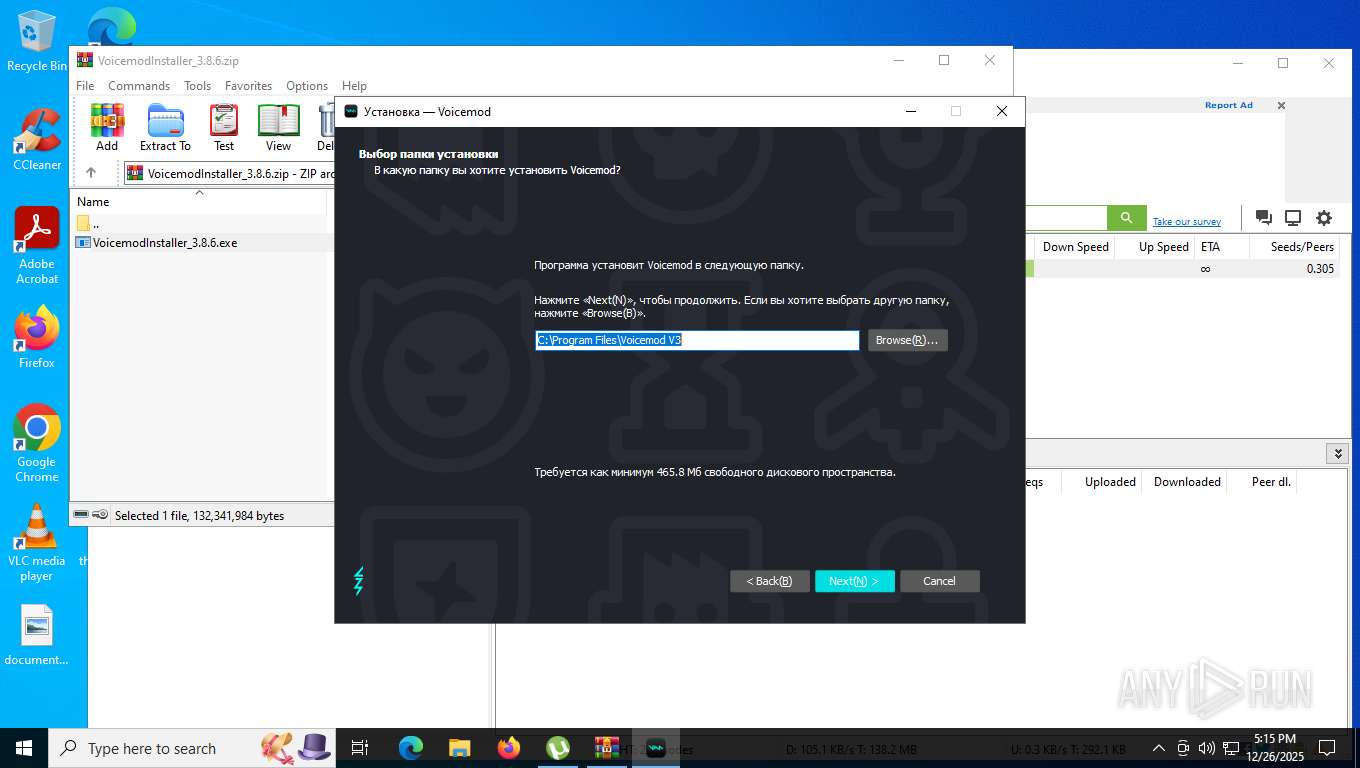The width and height of the screenshot is (1360, 768).
Task: Open Adobe Acrobat desktop shortcut
Action: tap(37, 246)
